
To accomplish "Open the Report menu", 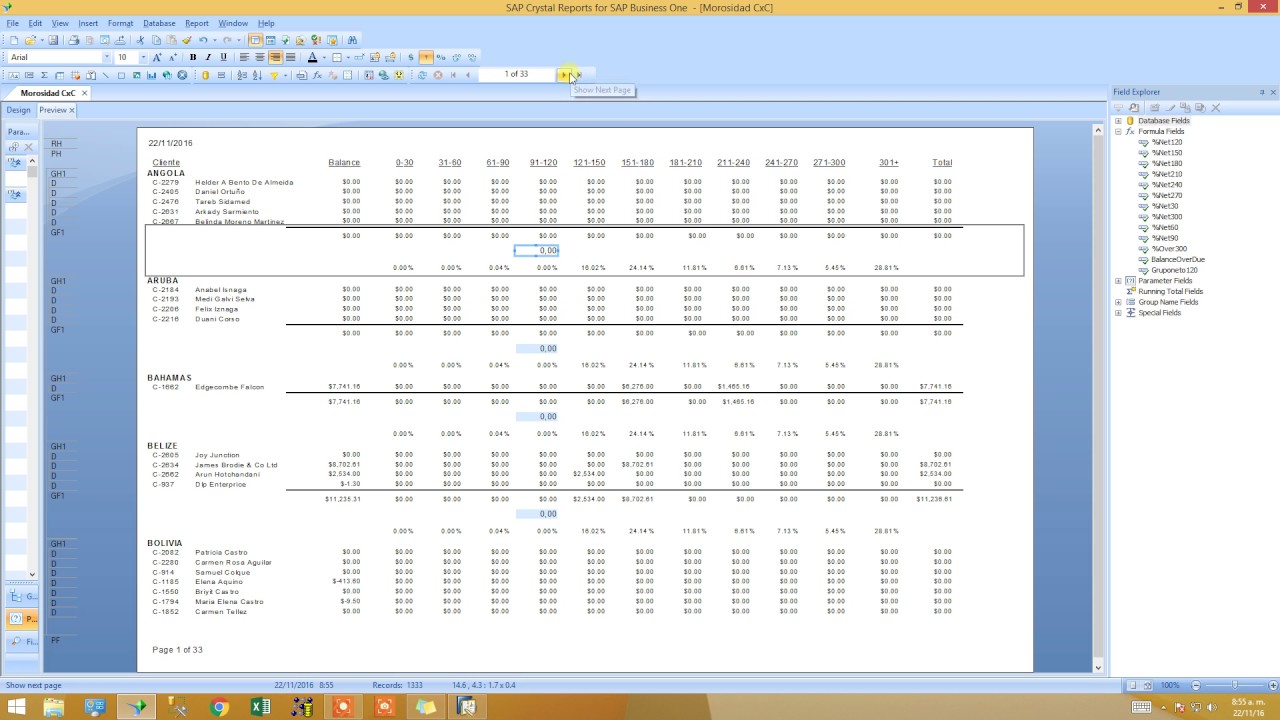I will coord(197,23).
